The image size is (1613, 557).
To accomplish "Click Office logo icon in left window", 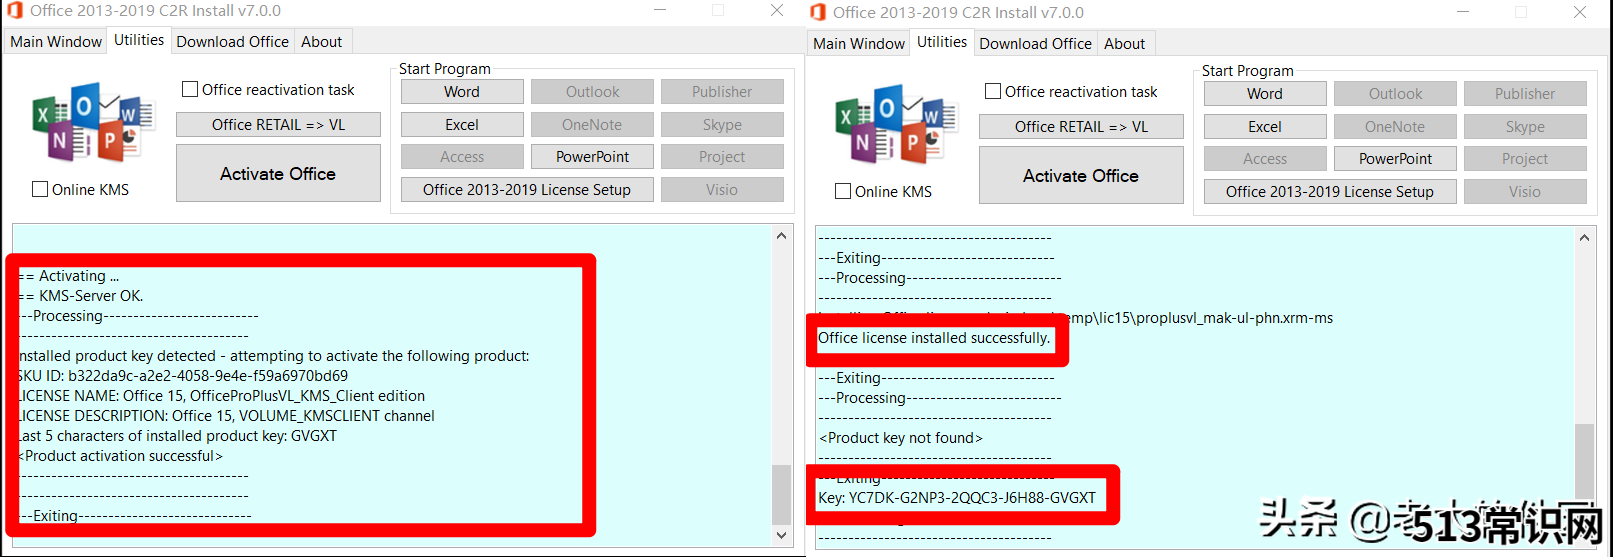I will coord(93,124).
